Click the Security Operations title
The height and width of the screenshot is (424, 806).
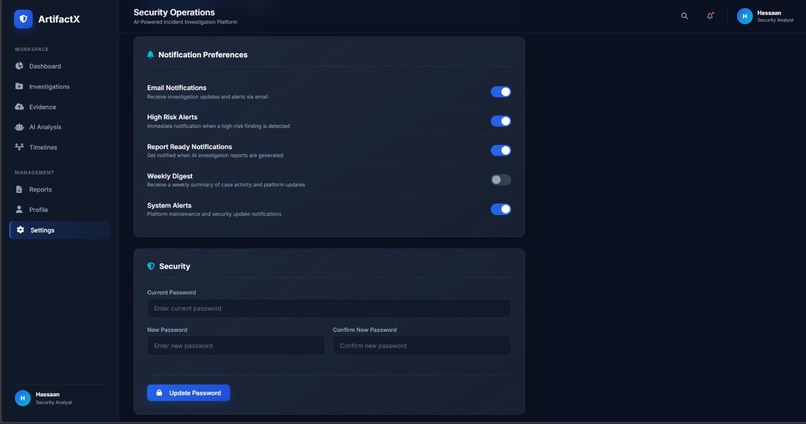coord(174,12)
